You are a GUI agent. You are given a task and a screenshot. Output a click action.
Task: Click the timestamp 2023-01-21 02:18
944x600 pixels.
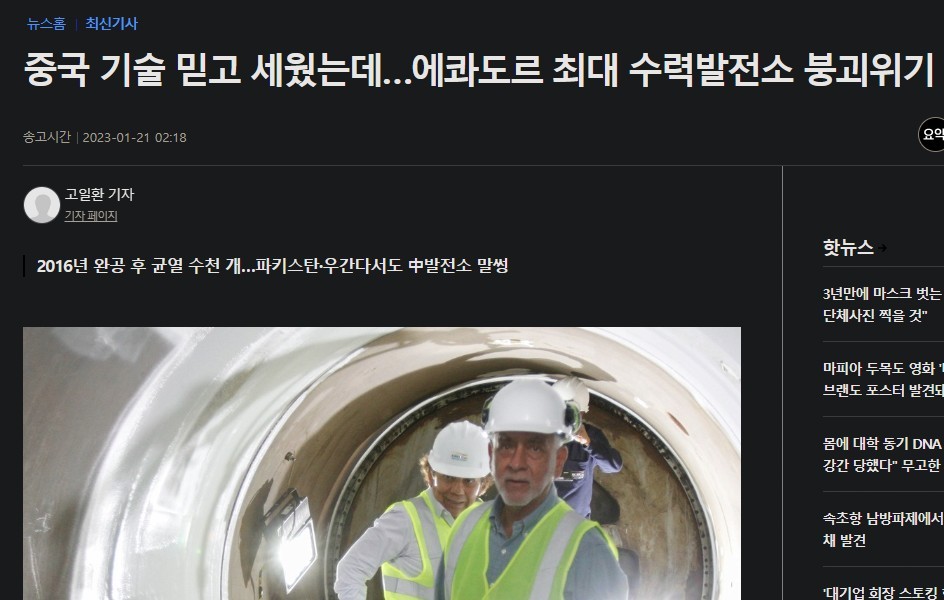pos(134,137)
